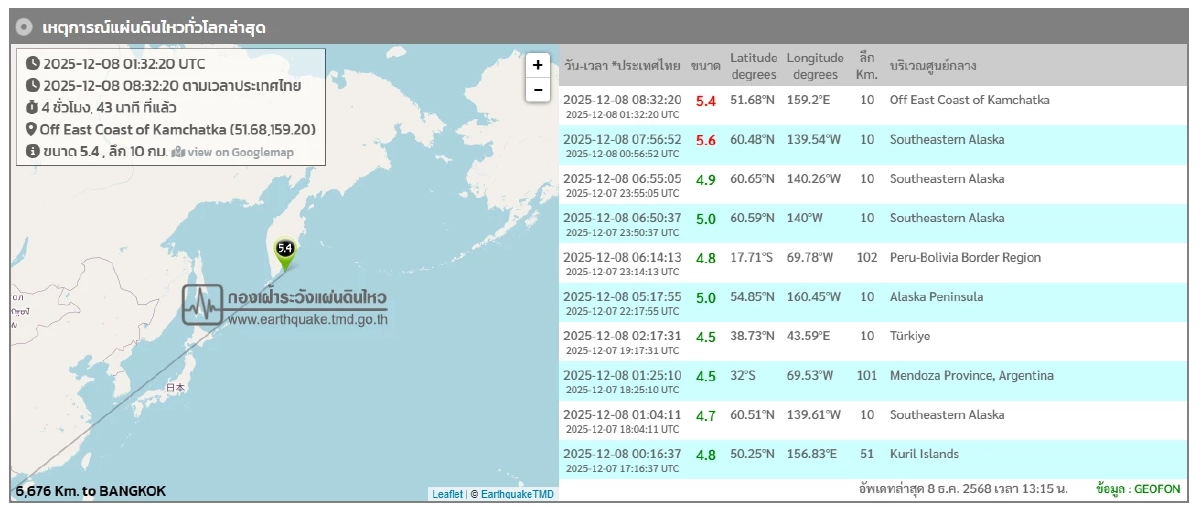Viewport: 1200px width, 515px height.
Task: Select the 5.6 Southeastern Alaska earthquake row
Action: 870,144
